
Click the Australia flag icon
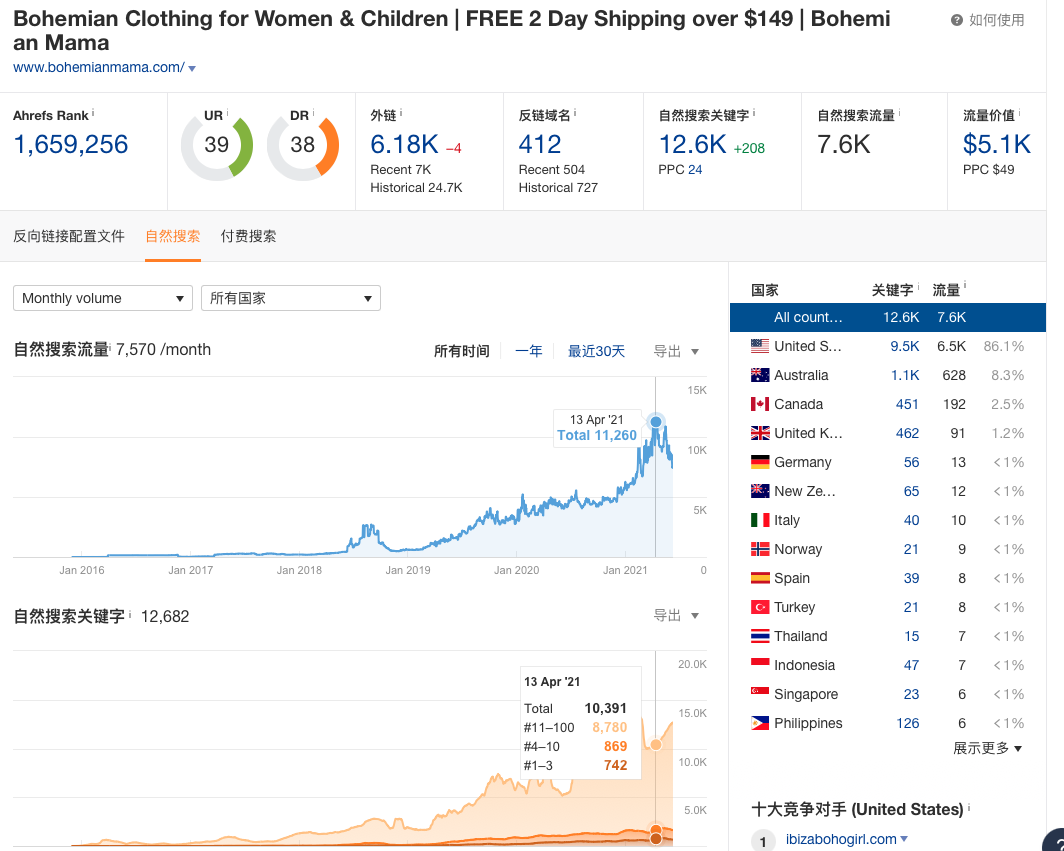point(760,375)
